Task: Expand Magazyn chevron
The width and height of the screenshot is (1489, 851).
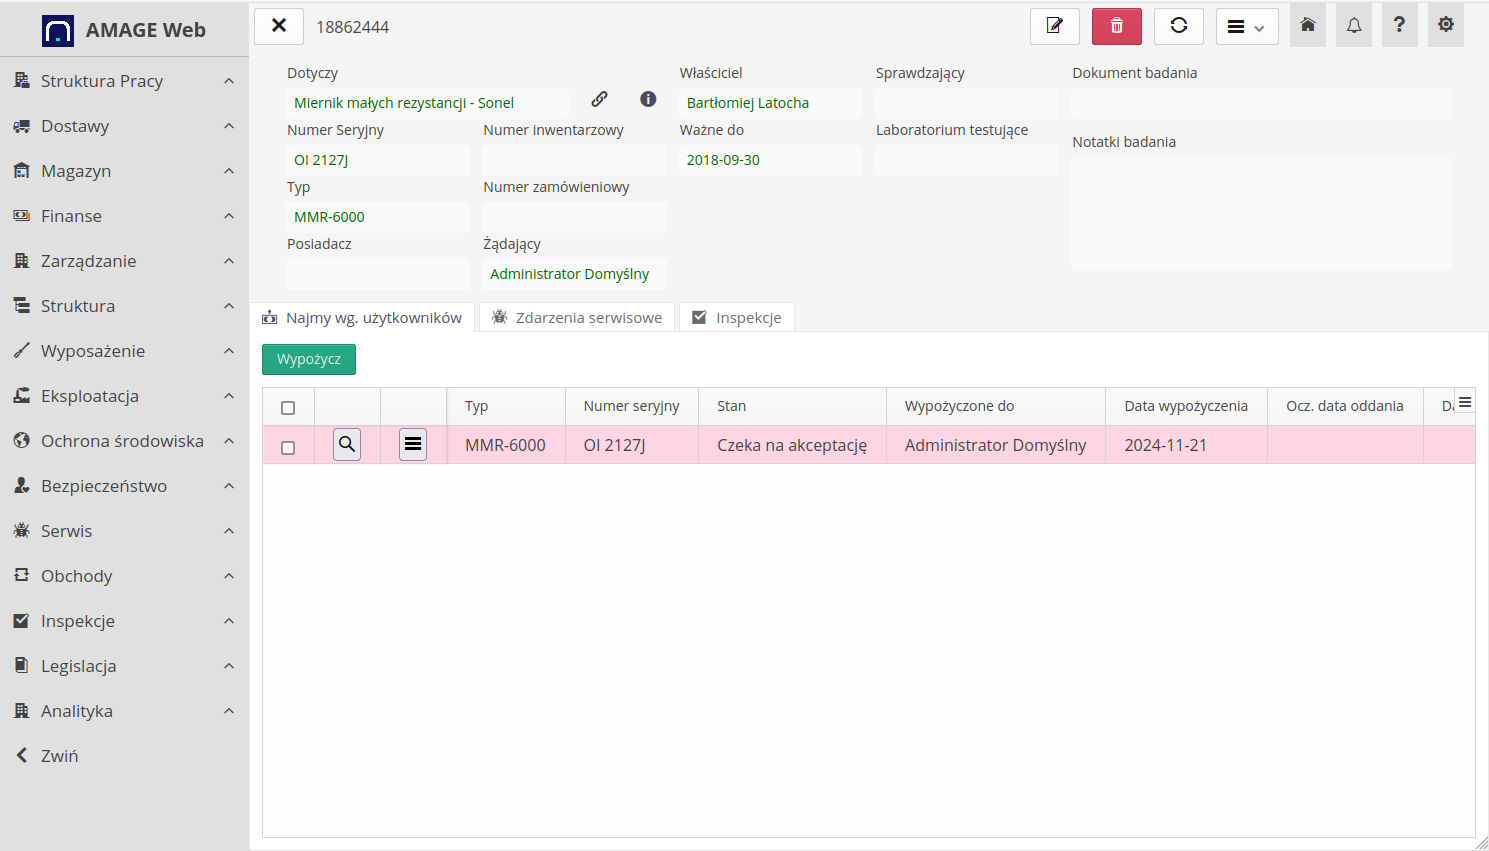Action: point(229,171)
